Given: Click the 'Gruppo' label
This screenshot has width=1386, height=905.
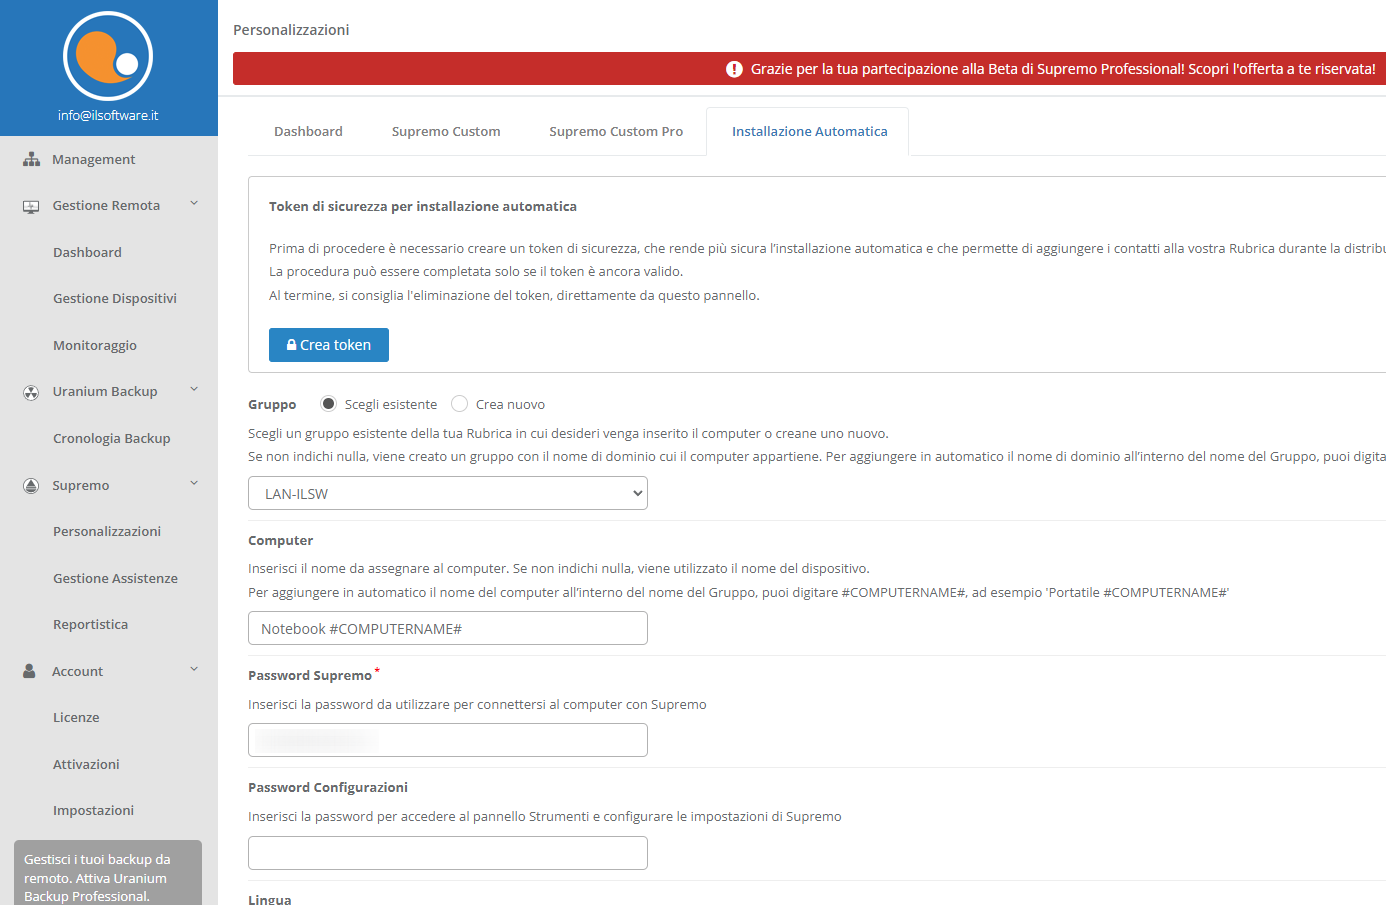Looking at the screenshot, I should click(272, 404).
